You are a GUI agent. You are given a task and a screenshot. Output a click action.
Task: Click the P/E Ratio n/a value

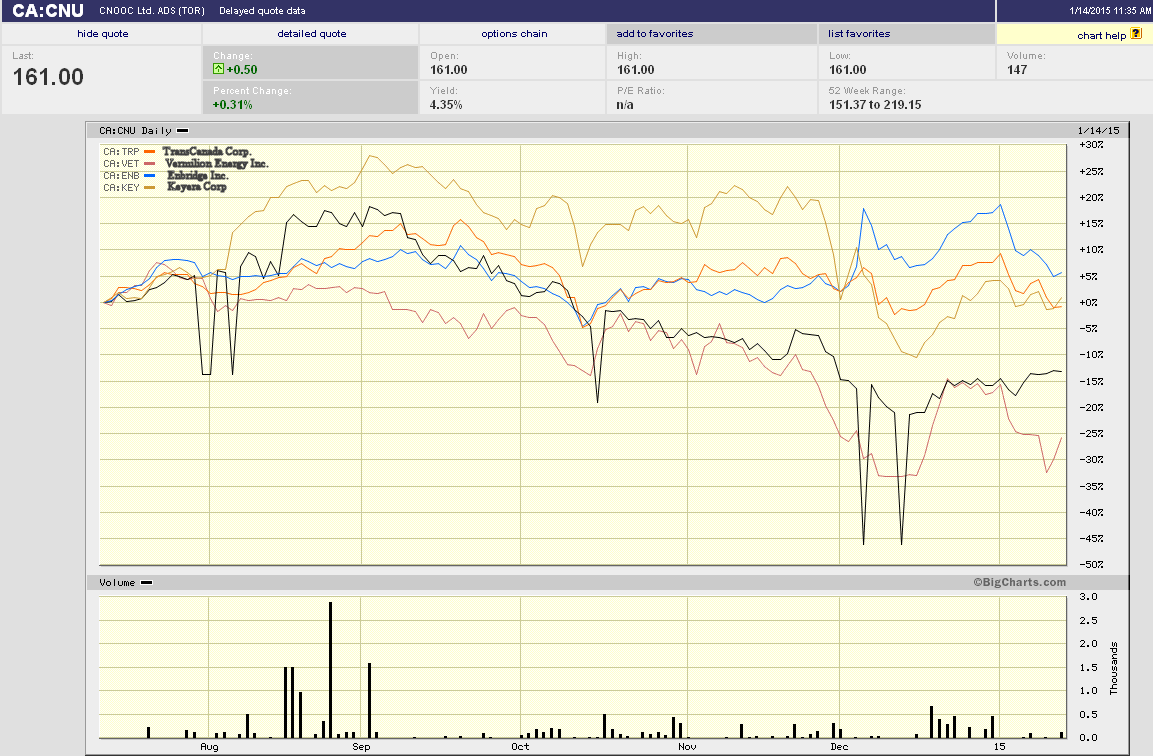tap(625, 104)
